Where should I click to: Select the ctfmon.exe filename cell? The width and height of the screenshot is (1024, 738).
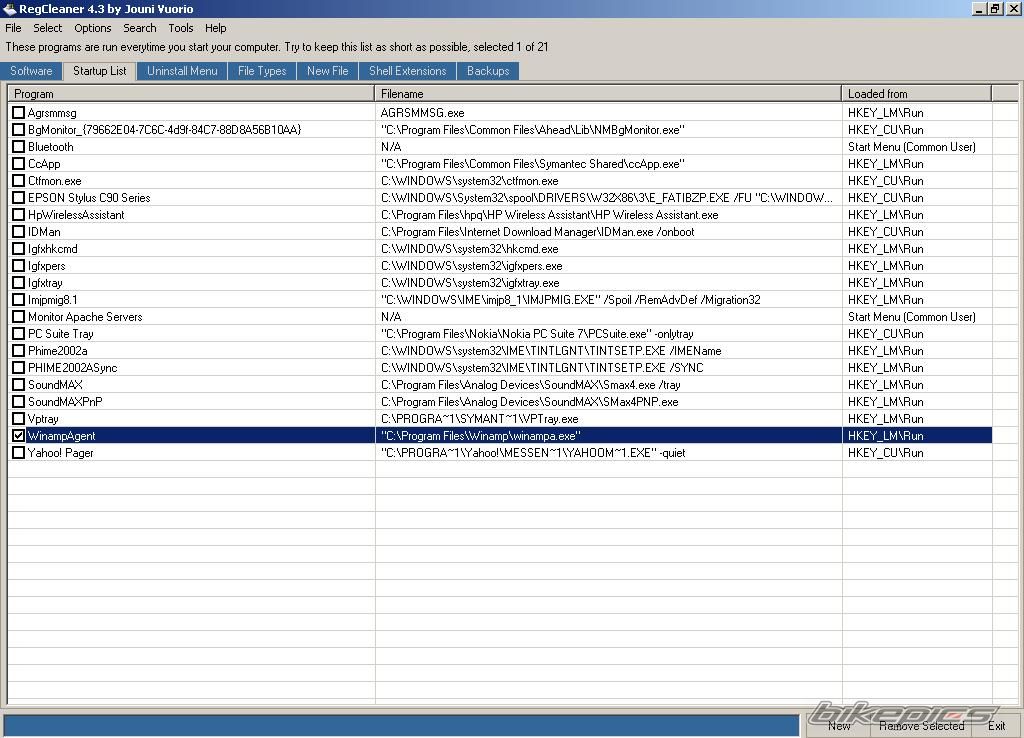click(x=609, y=181)
